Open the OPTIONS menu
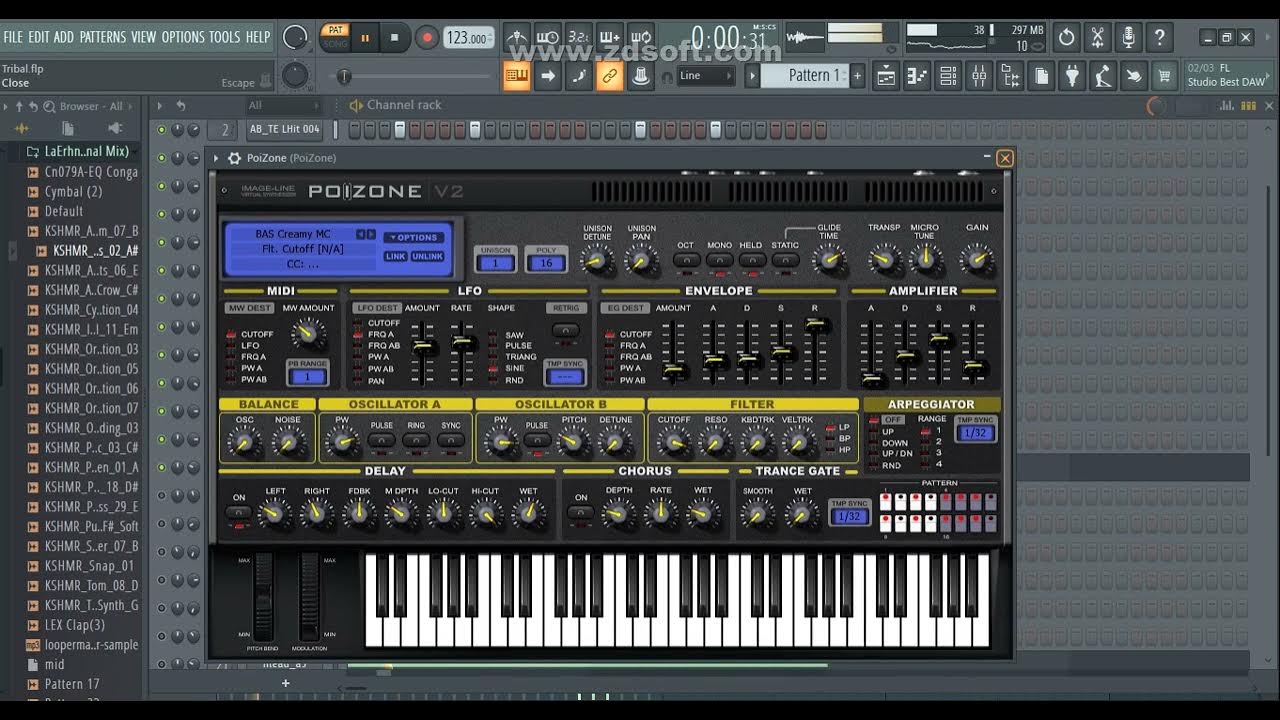This screenshot has height=720, width=1280. point(183,37)
